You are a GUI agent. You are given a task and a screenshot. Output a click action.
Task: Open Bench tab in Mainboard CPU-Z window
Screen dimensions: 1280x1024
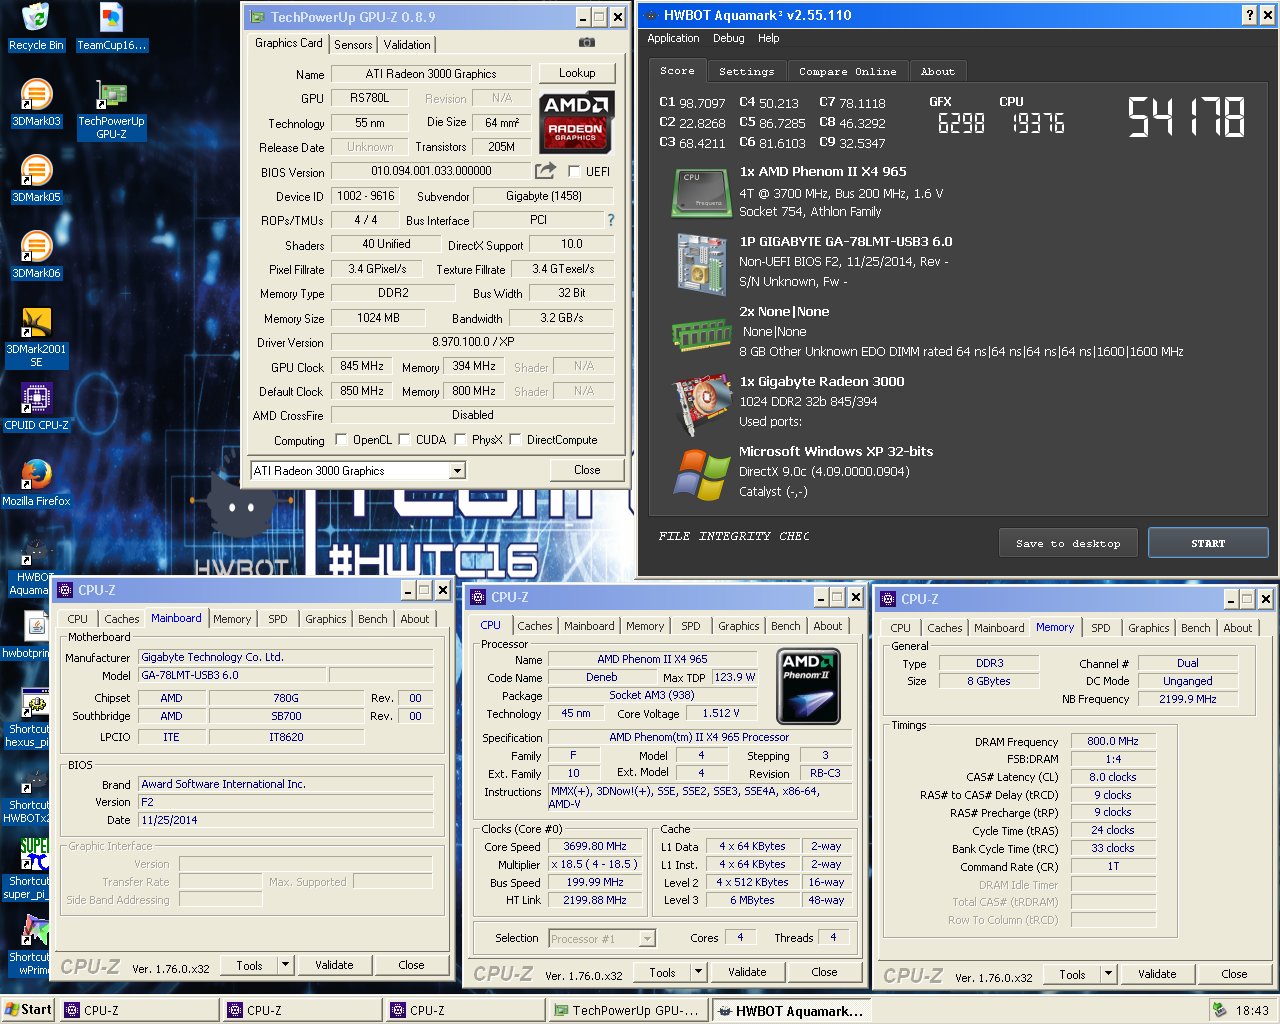pyautogui.click(x=373, y=619)
